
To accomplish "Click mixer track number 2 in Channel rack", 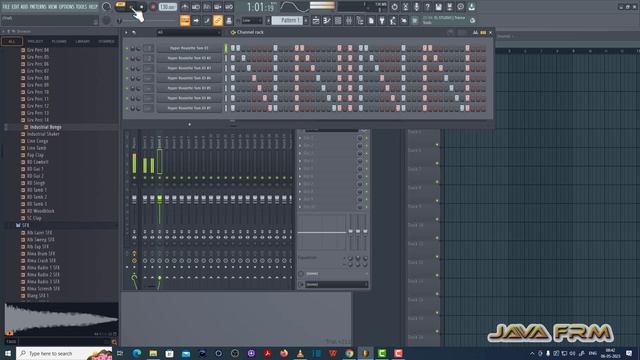I will 149,58.
